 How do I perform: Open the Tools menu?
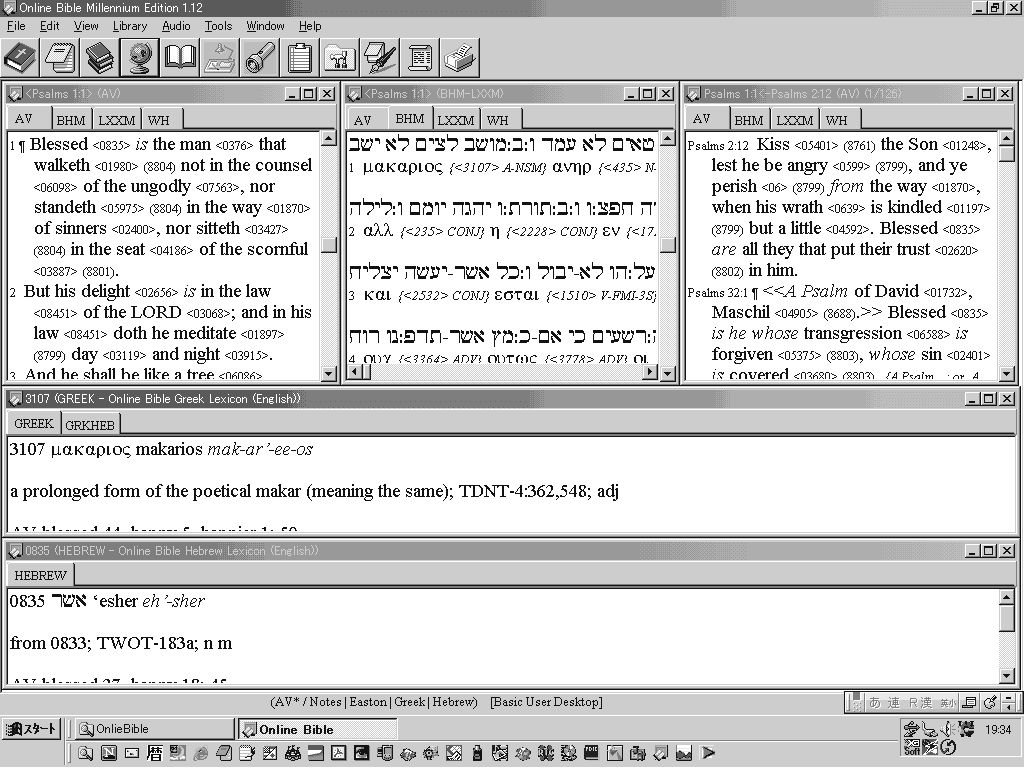click(218, 26)
